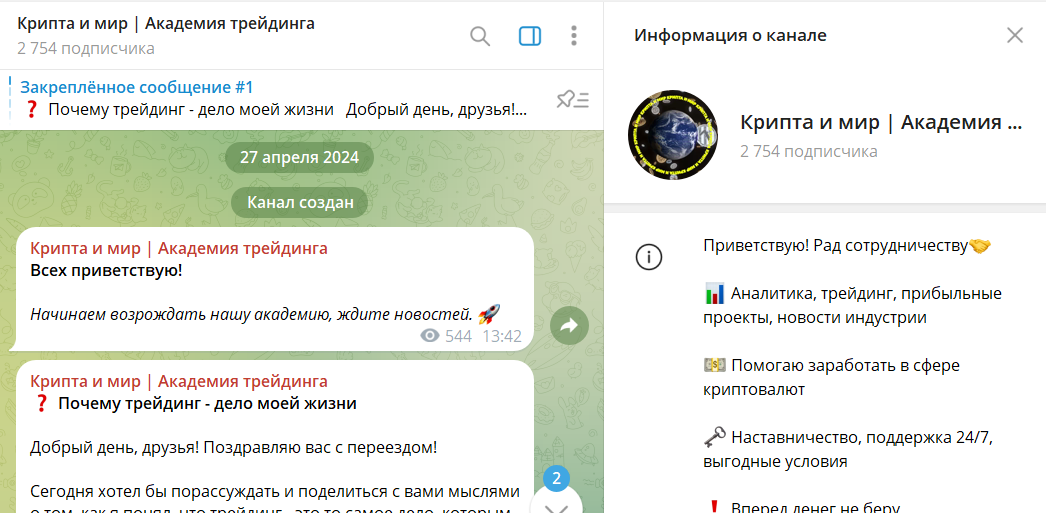Click 'Канал создан' service message
Viewport: 1046px width, 513px height.
coord(300,203)
